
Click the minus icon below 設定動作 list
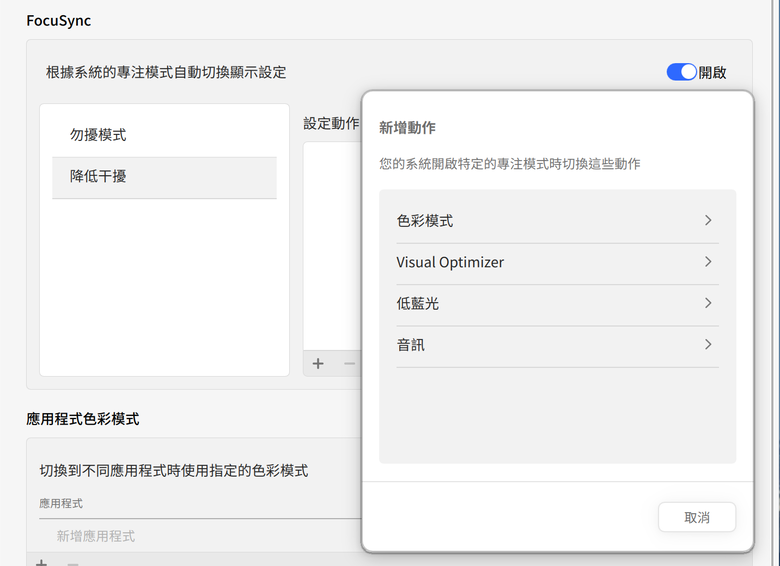[x=349, y=363]
